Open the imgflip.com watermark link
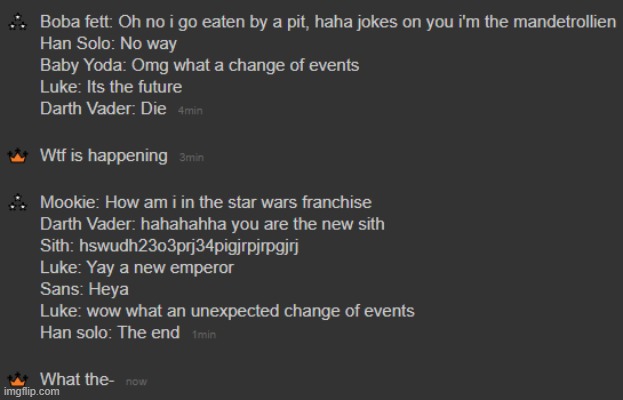The width and height of the screenshot is (623, 400). coord(31,392)
